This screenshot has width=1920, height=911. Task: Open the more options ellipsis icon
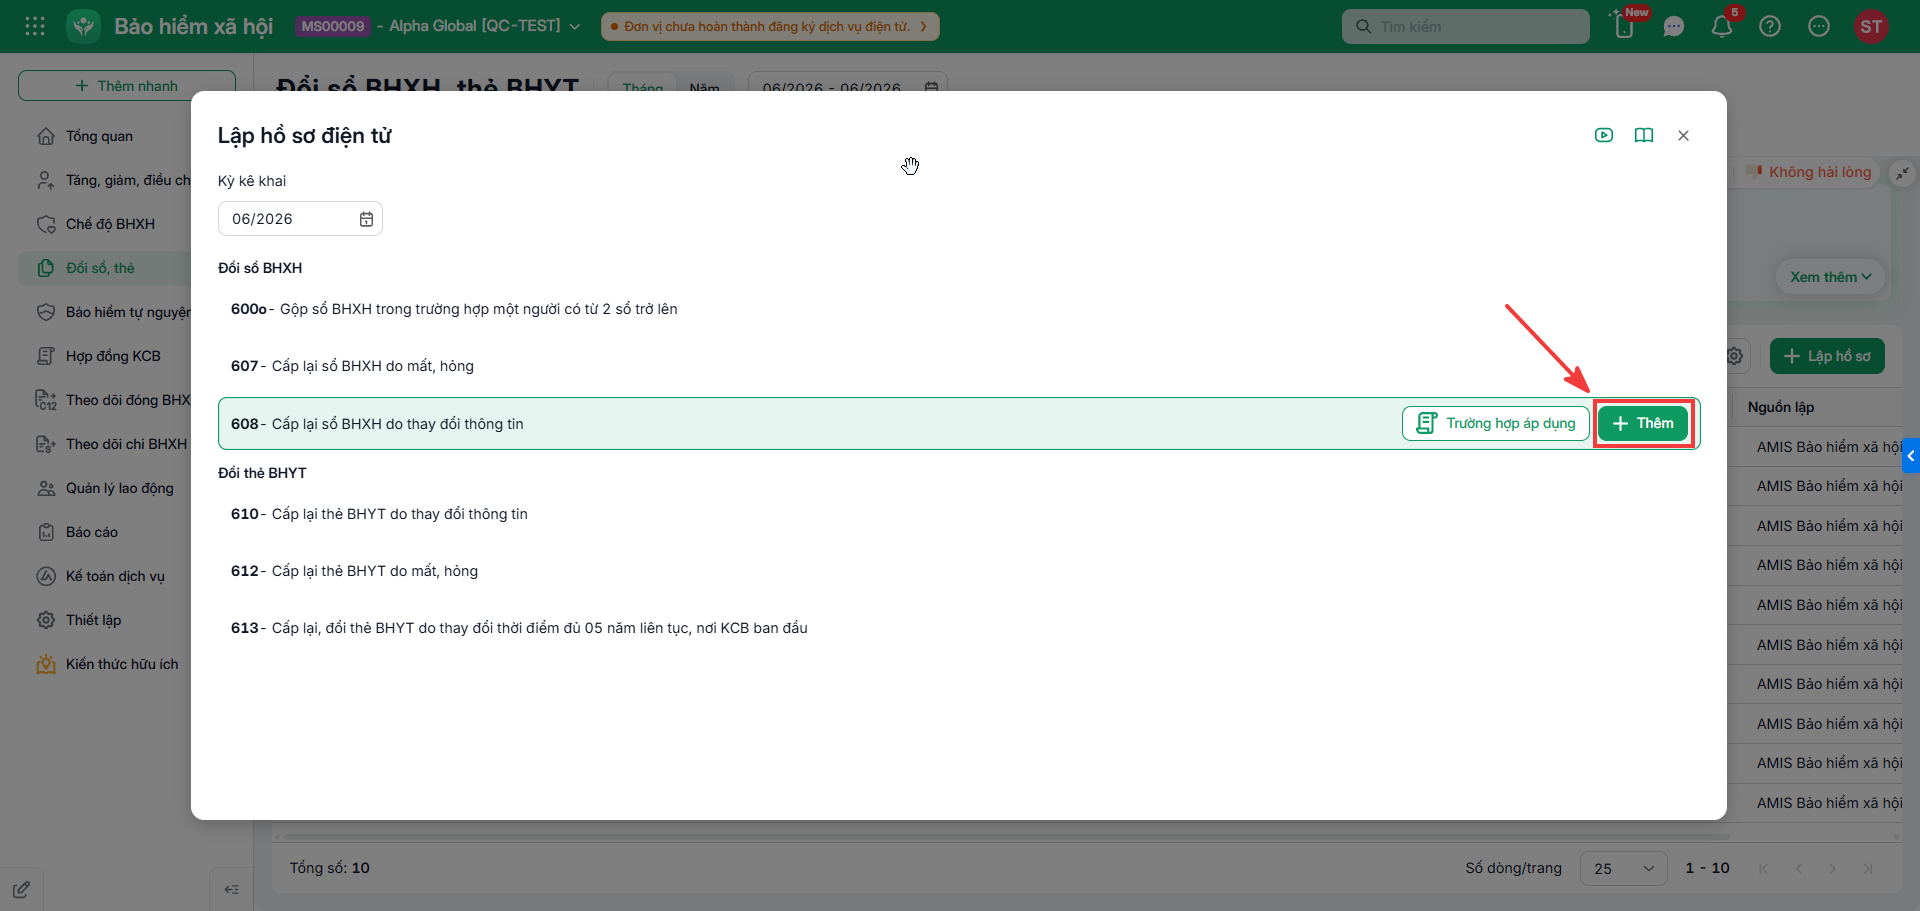(x=1819, y=26)
